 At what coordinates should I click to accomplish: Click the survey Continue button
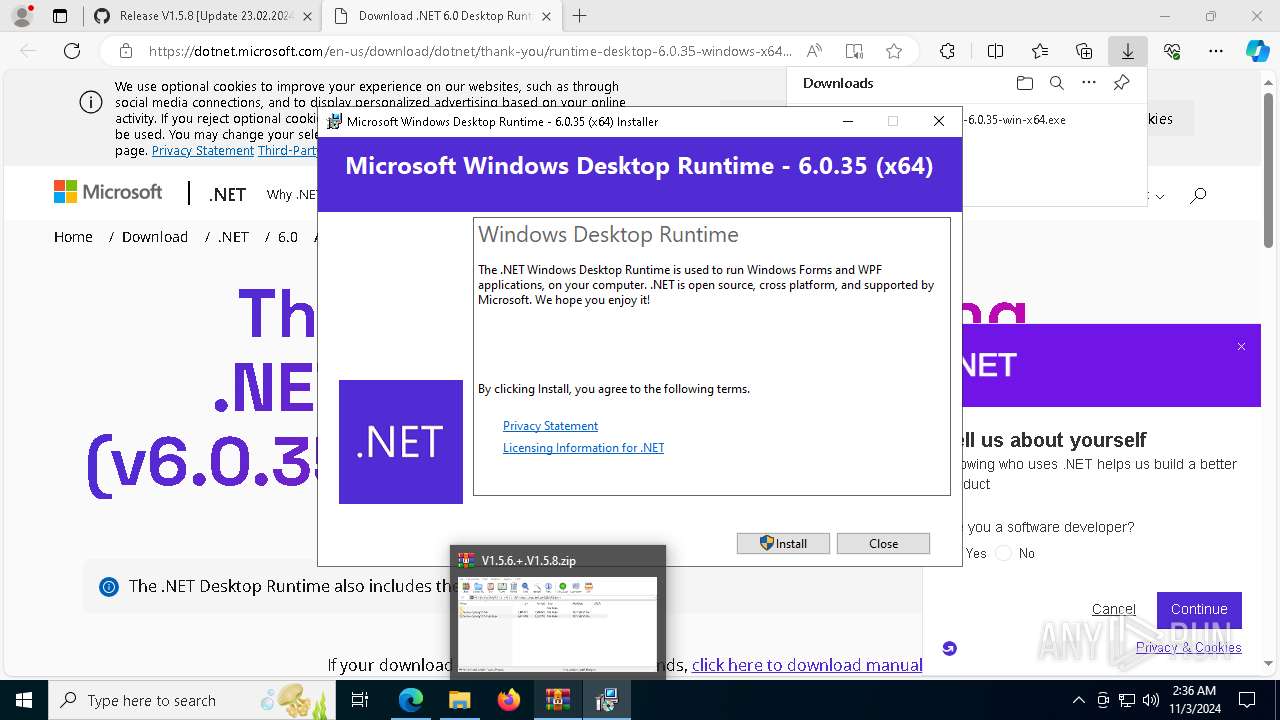(x=1199, y=609)
